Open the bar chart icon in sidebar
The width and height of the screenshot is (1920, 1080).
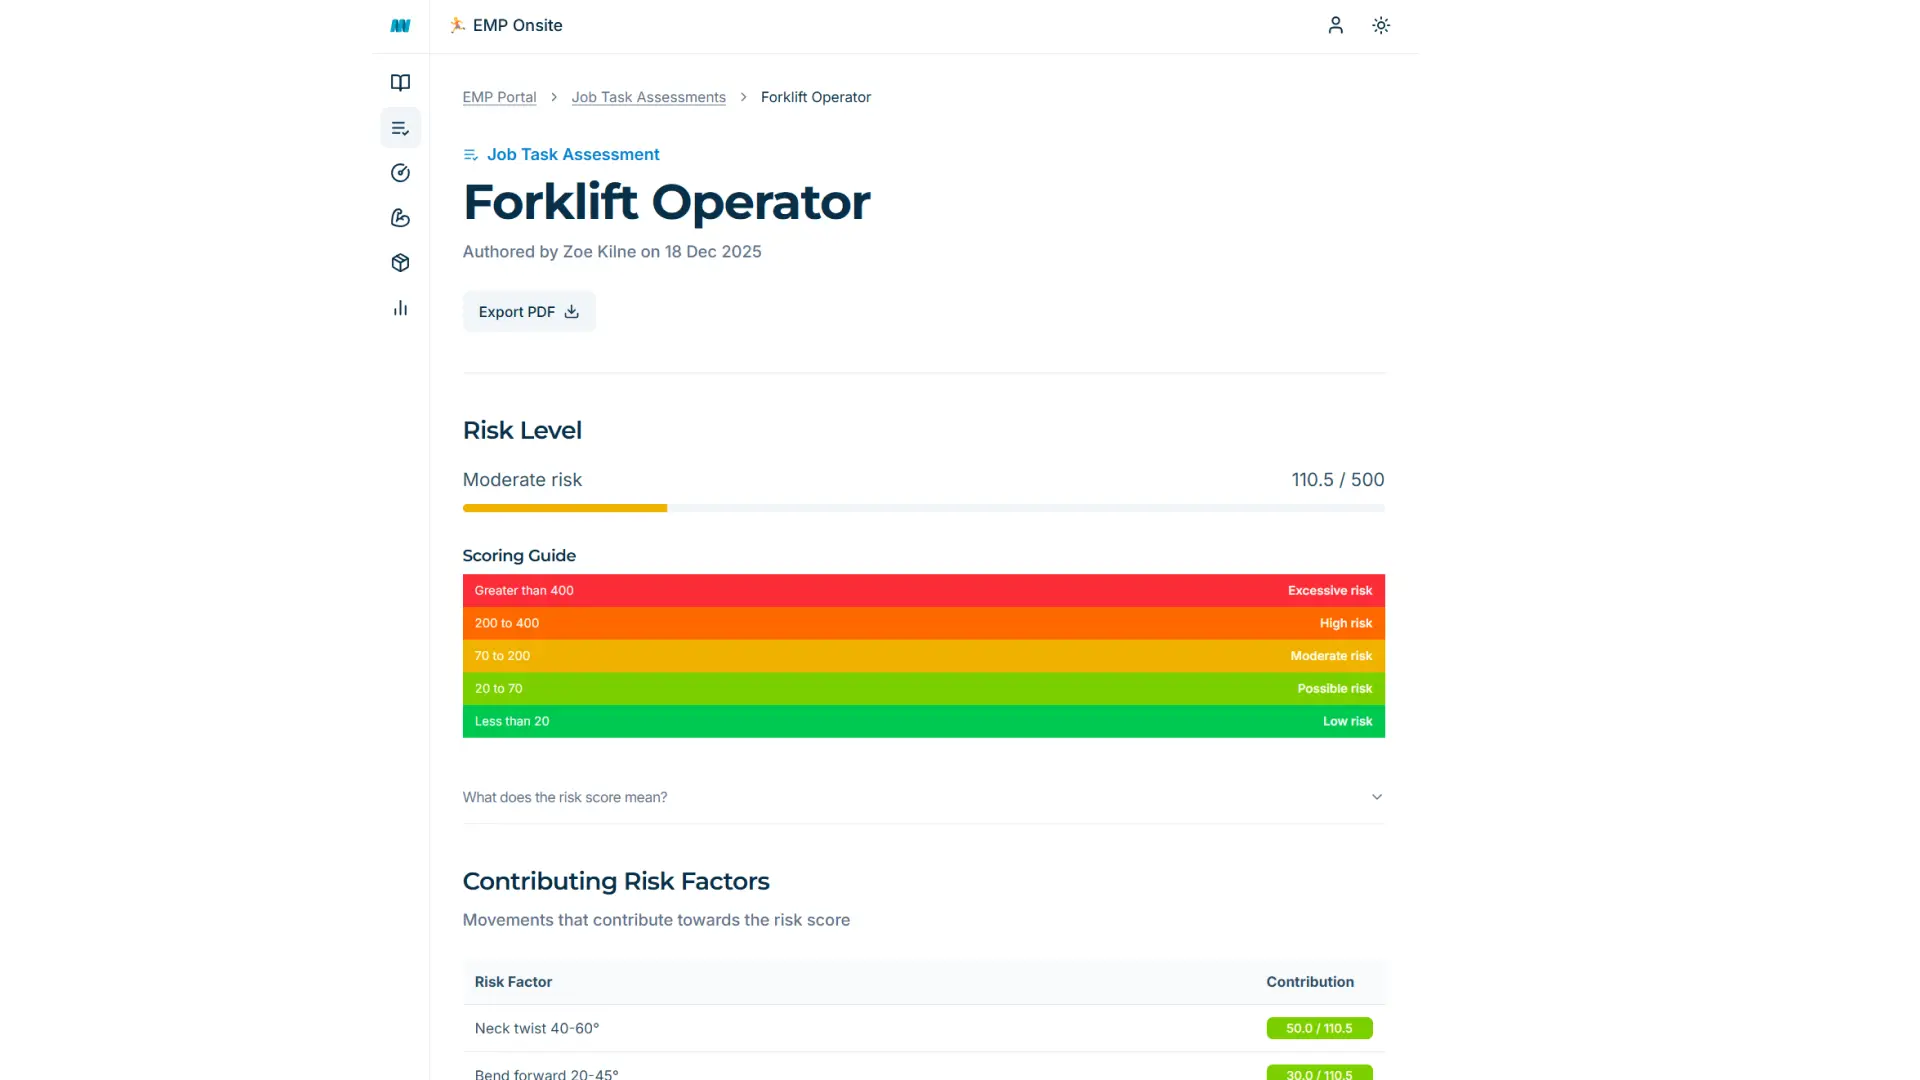coord(400,308)
